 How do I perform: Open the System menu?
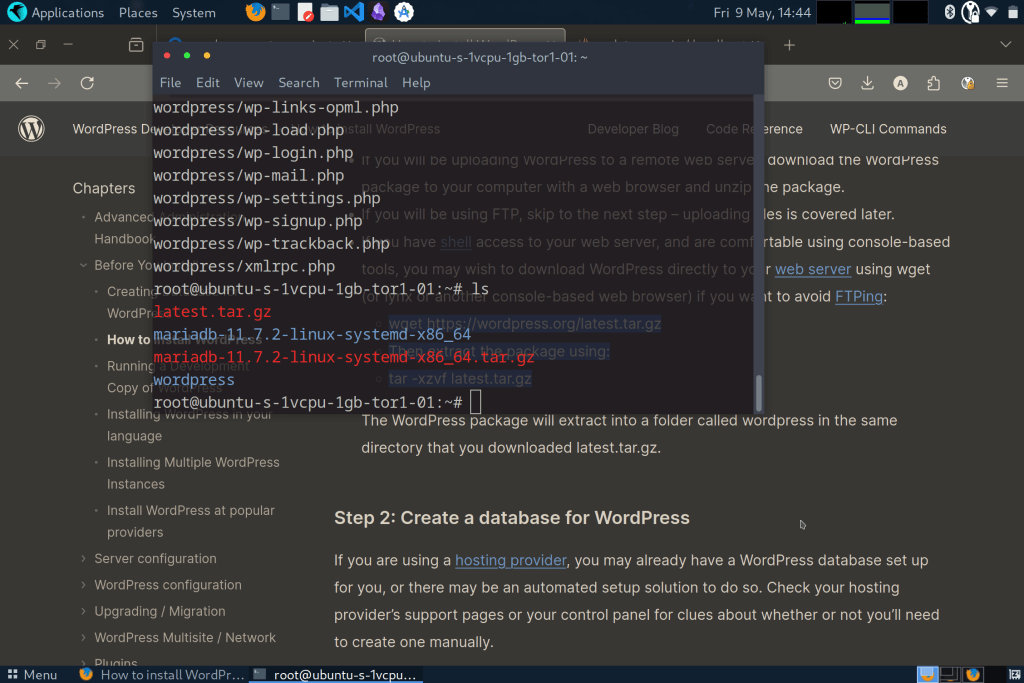(193, 12)
